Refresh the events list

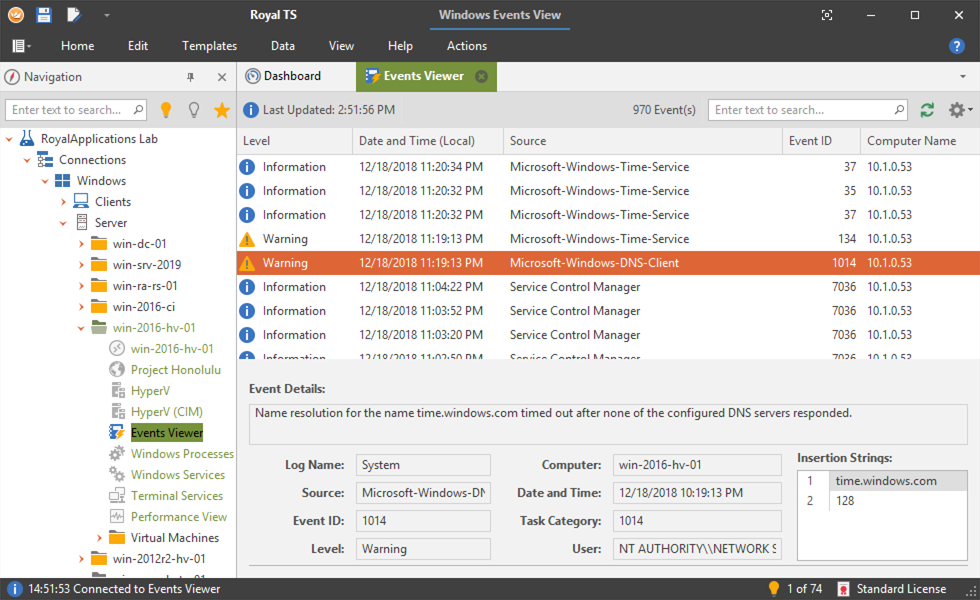coord(927,110)
